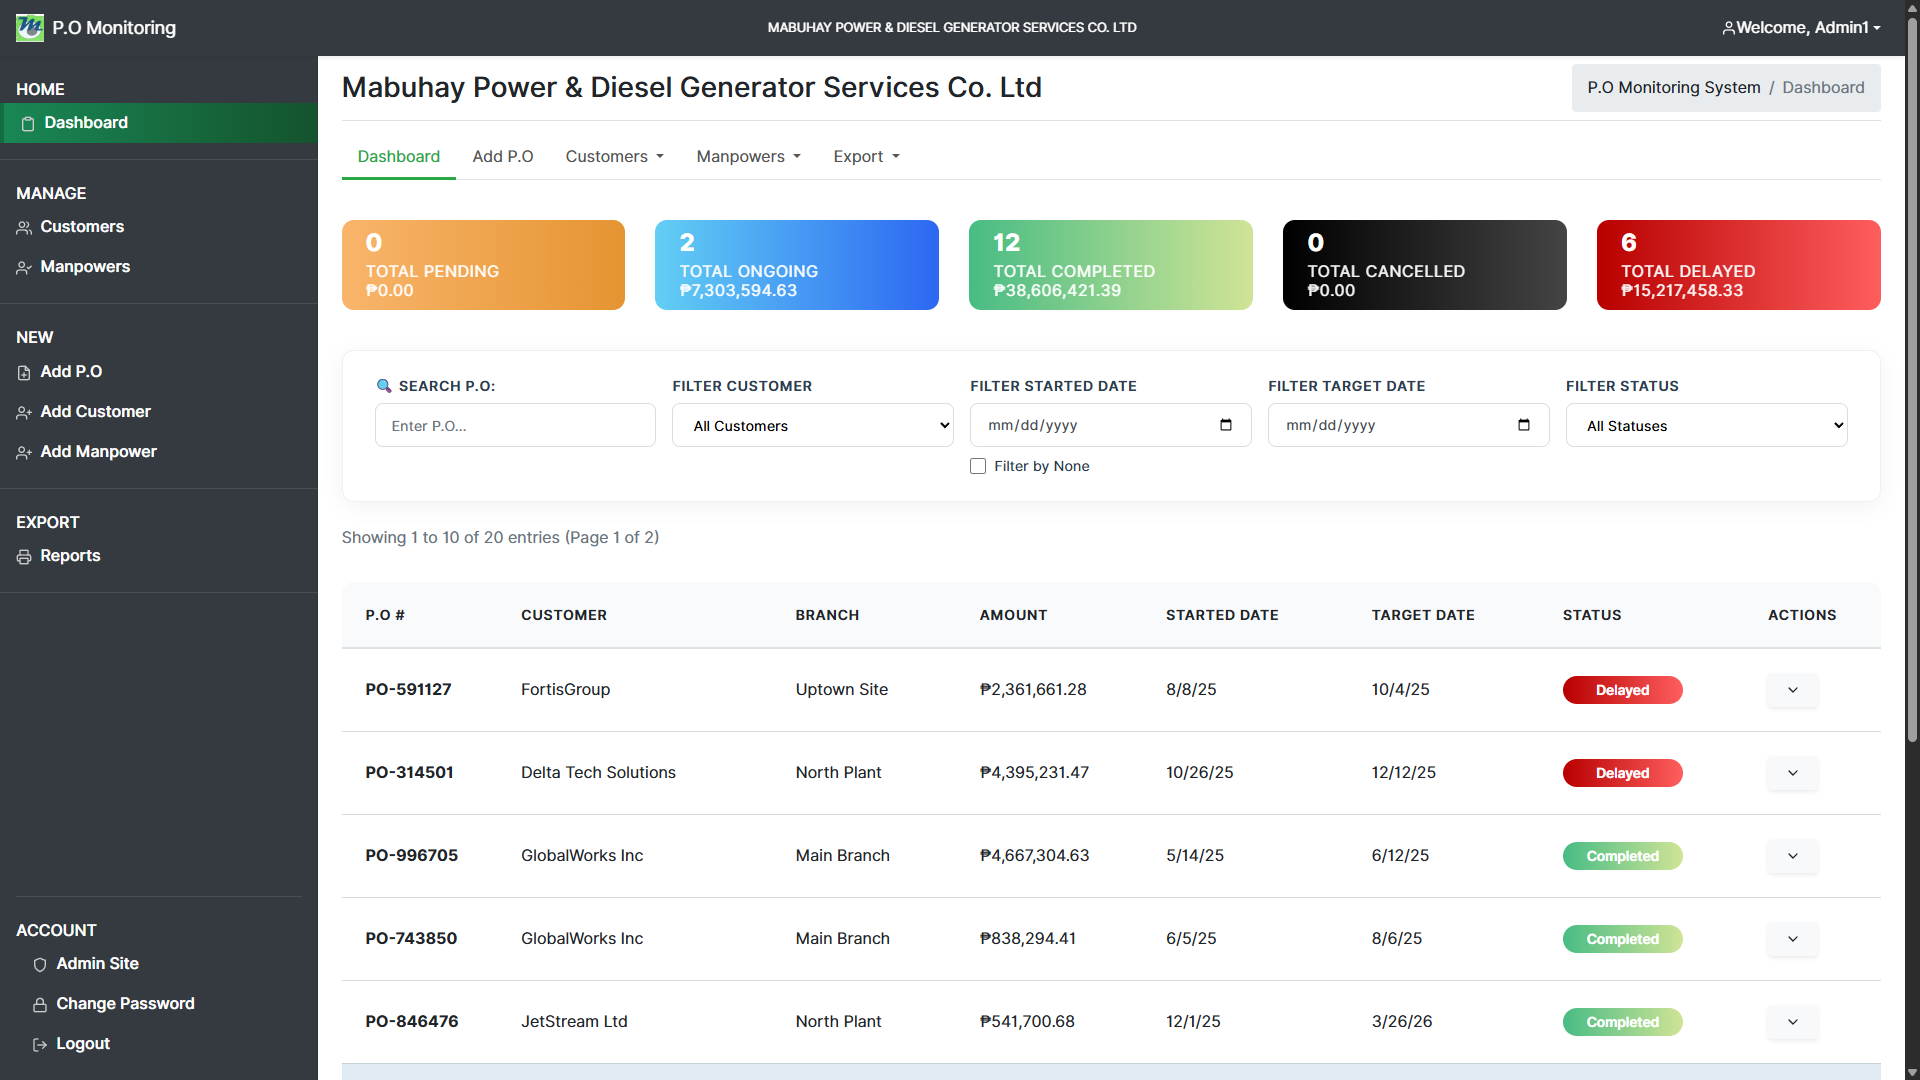Open the All Customers filter dropdown
Screen dimensions: 1920x1080
click(x=813, y=426)
